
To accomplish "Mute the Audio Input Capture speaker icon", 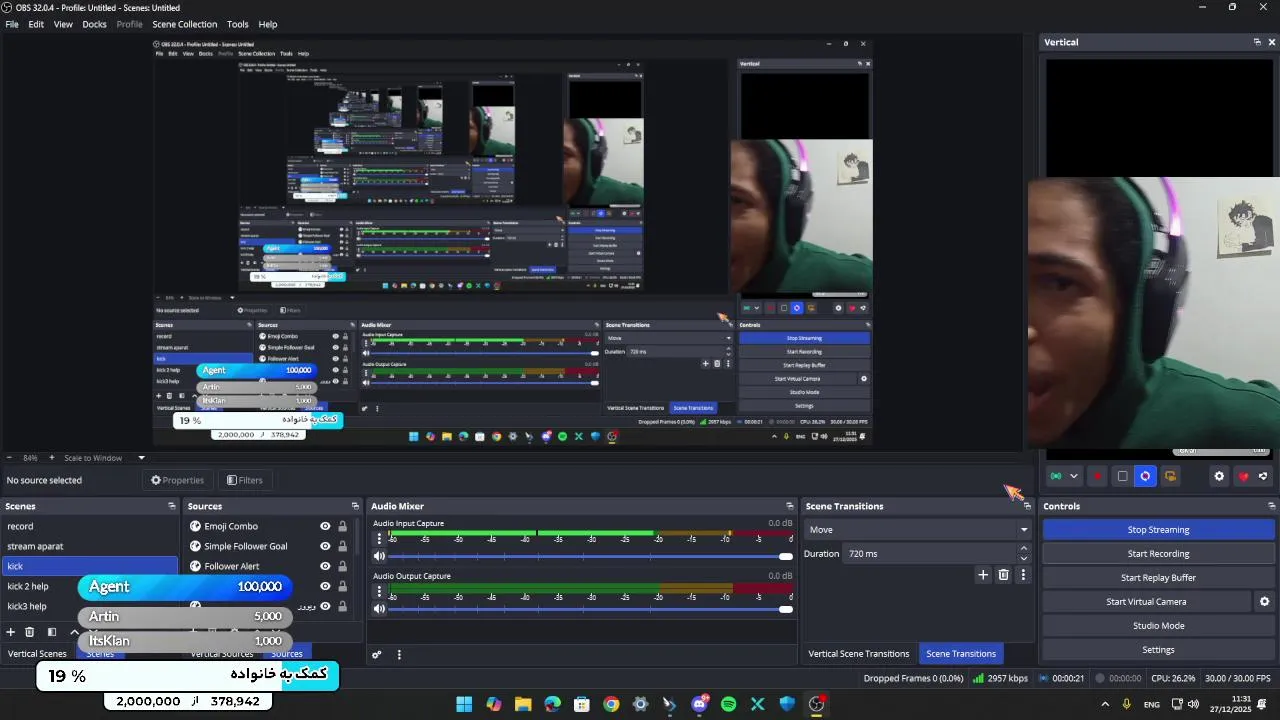I will tap(379, 556).
